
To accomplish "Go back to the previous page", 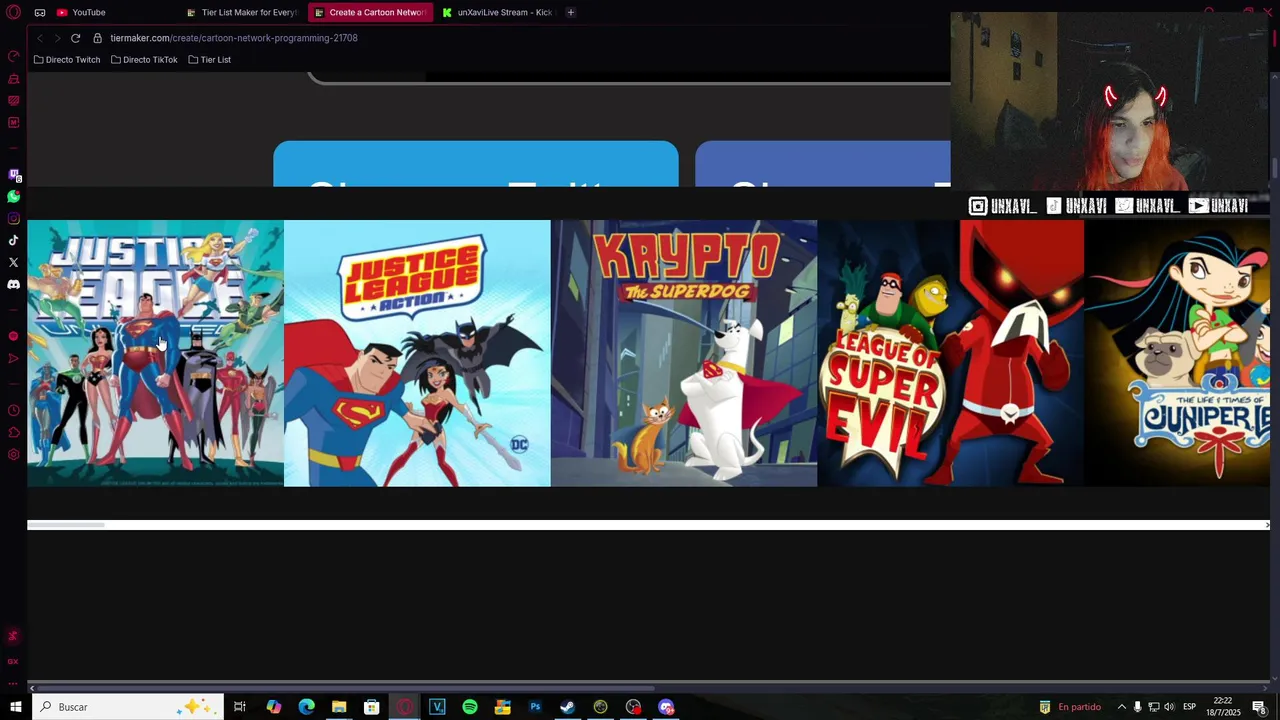I will click(x=40, y=38).
